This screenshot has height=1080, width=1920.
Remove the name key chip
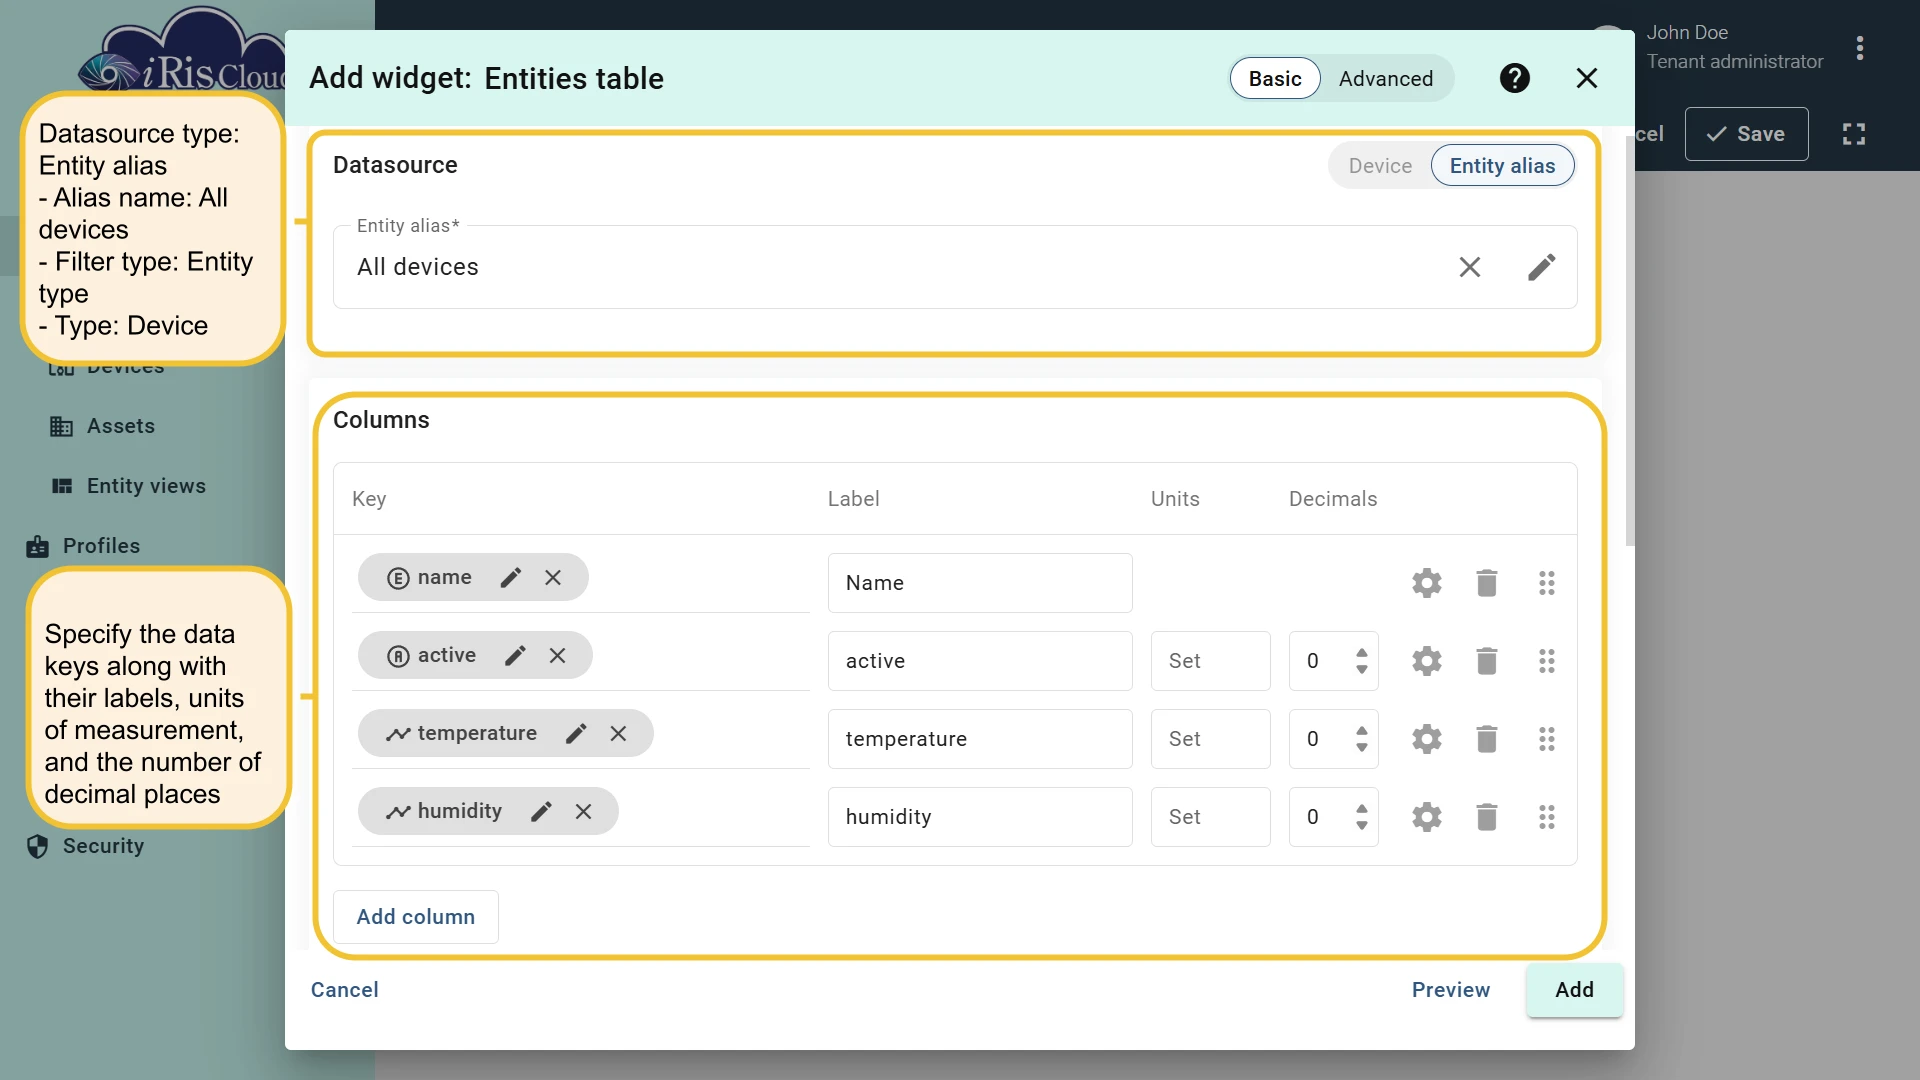(x=553, y=577)
